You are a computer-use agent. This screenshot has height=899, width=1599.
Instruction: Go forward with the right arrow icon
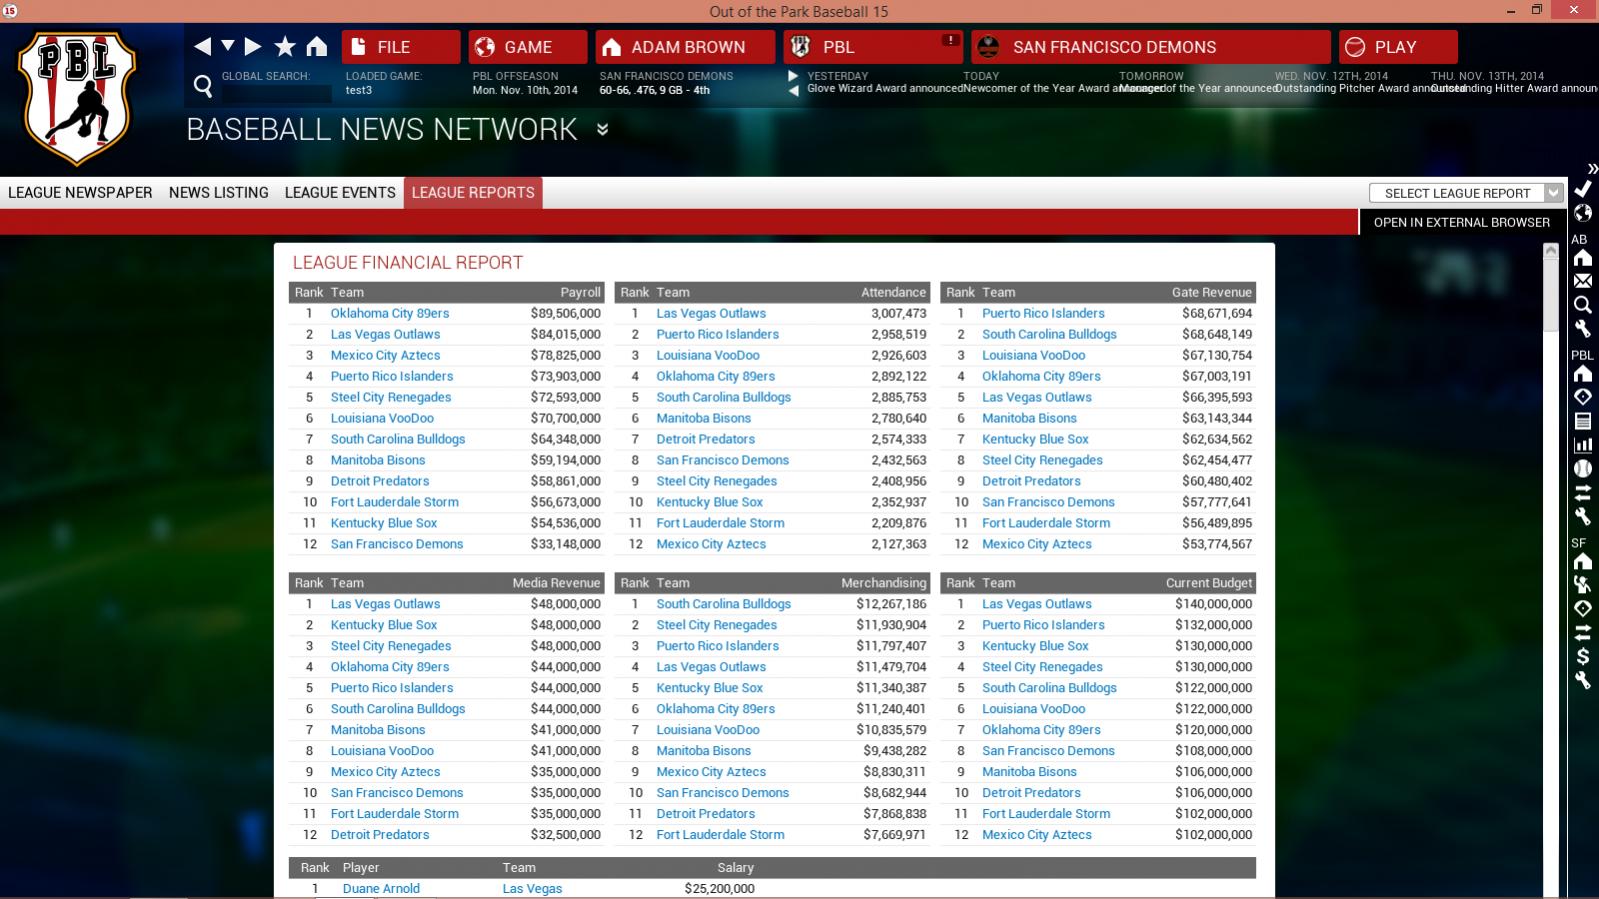pyautogui.click(x=253, y=46)
